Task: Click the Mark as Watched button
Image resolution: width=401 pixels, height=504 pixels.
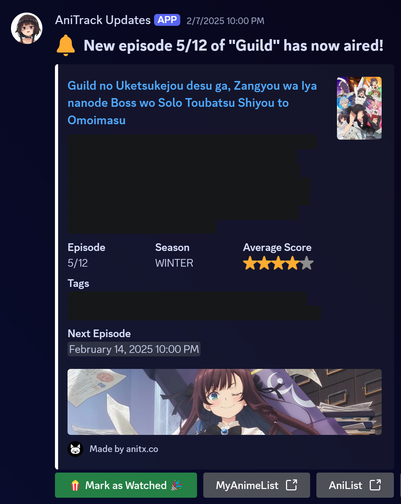Action: click(126, 485)
